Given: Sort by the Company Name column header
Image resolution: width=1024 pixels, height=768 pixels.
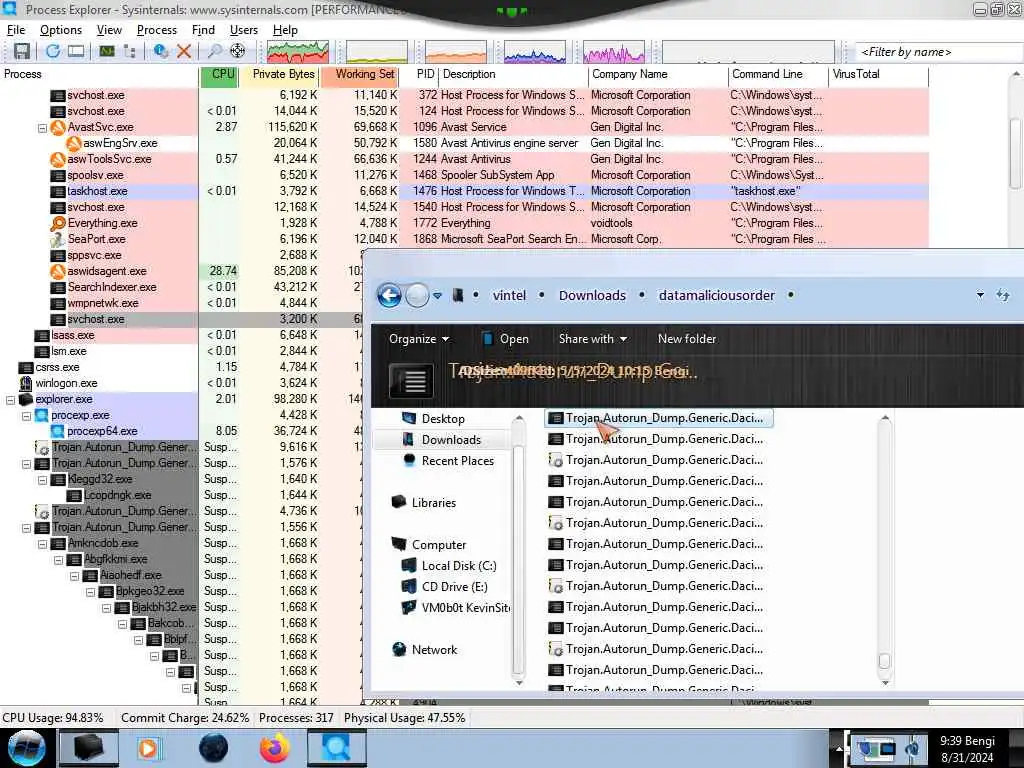Looking at the screenshot, I should click(658, 74).
